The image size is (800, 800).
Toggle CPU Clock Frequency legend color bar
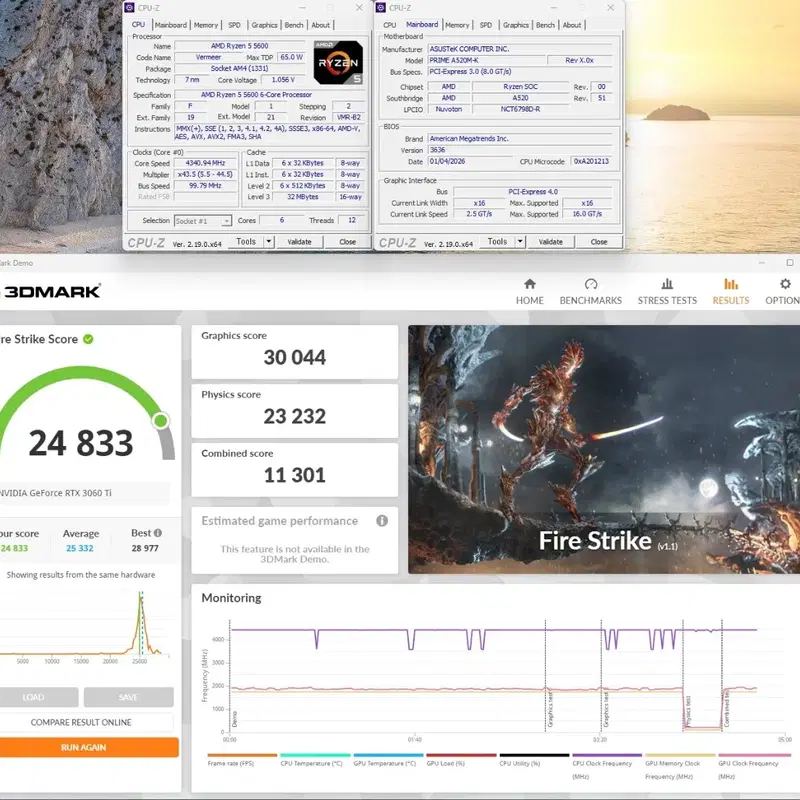click(607, 755)
